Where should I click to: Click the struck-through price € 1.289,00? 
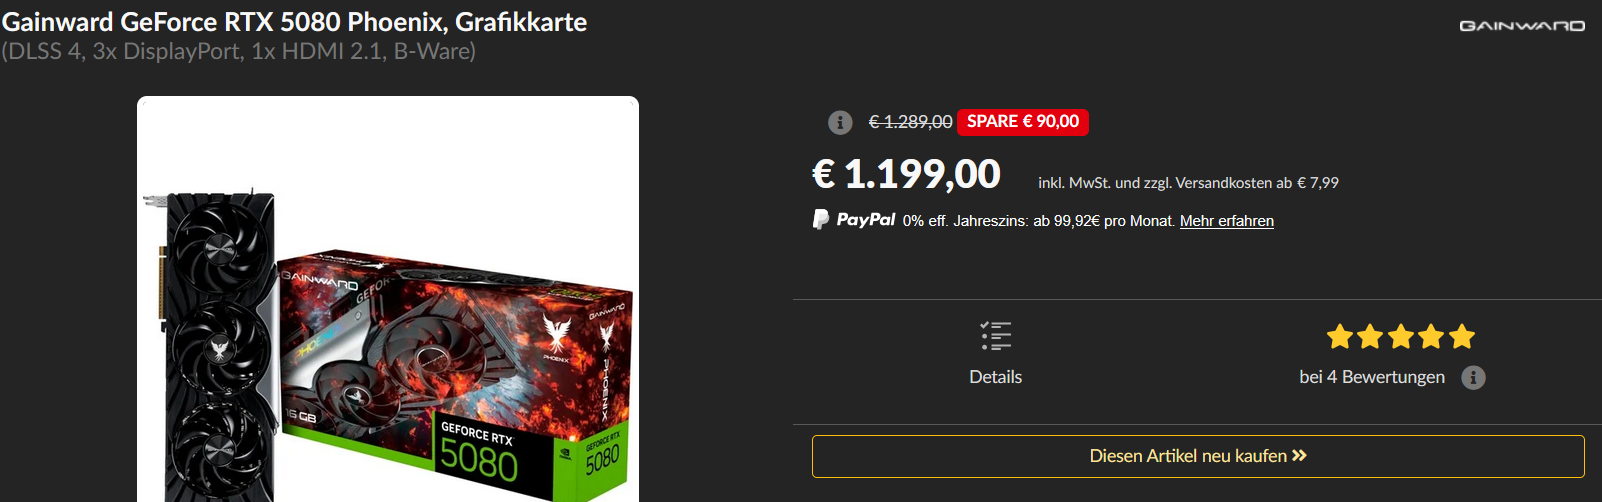pos(910,122)
